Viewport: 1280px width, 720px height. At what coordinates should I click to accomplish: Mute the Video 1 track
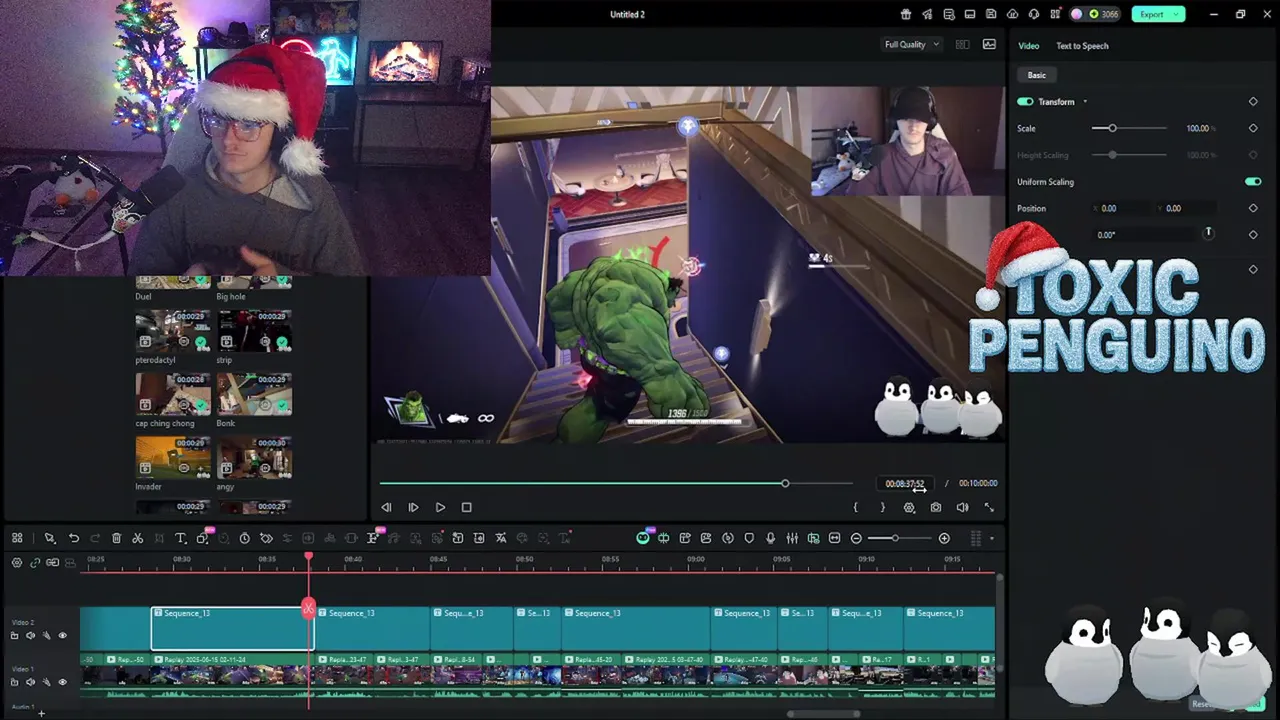30,682
